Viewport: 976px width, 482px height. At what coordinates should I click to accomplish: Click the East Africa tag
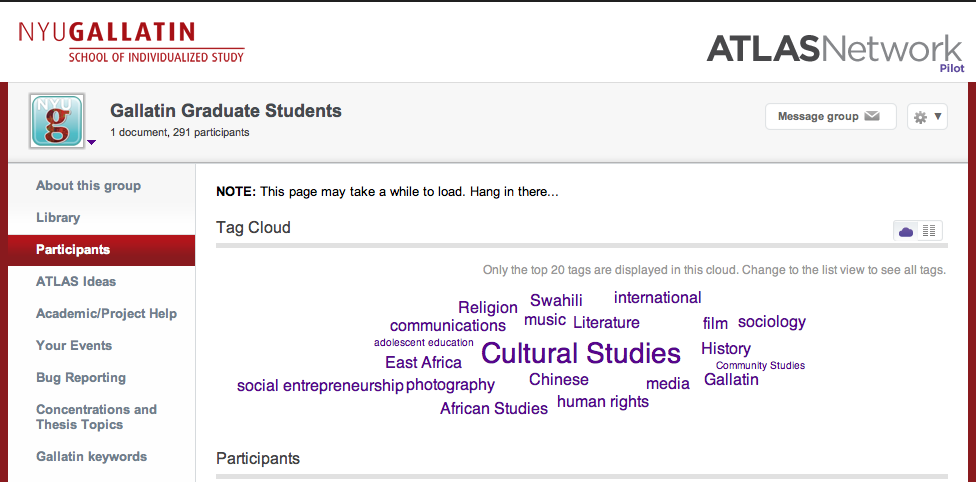[x=423, y=362]
